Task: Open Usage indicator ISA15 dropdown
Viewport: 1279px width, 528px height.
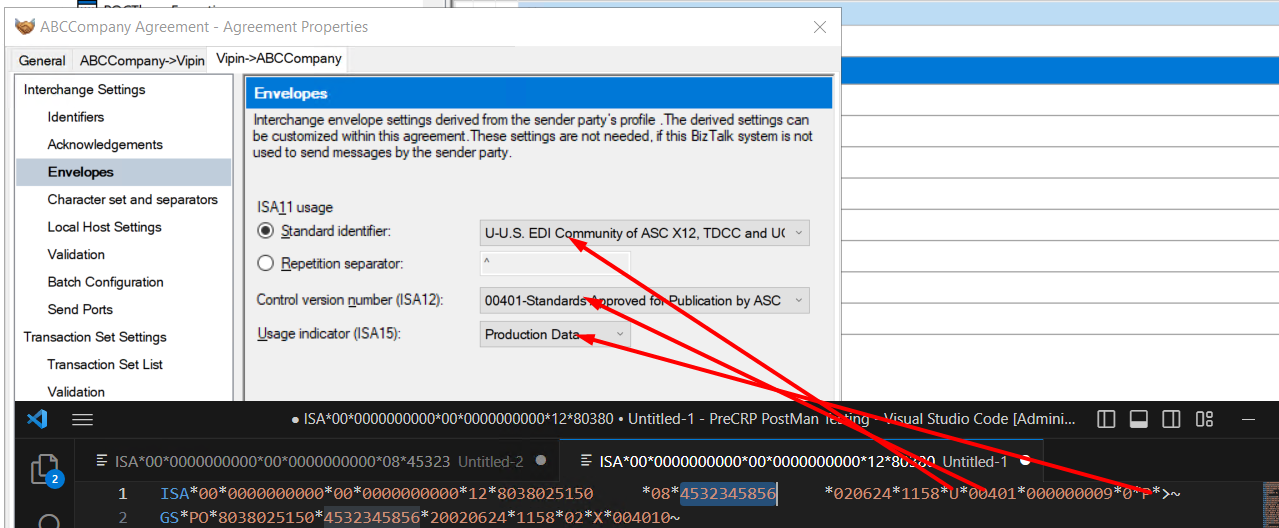Action: click(555, 334)
